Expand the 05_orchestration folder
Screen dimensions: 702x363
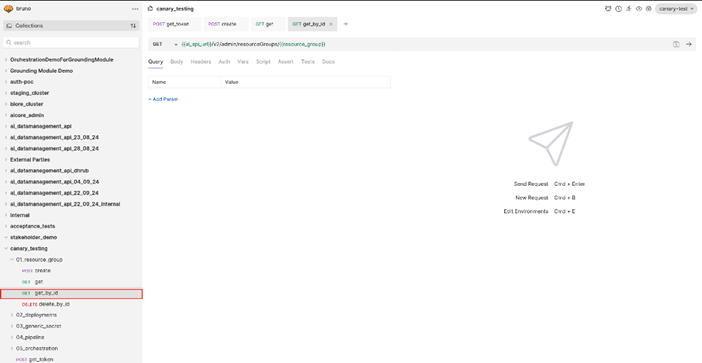coord(12,348)
